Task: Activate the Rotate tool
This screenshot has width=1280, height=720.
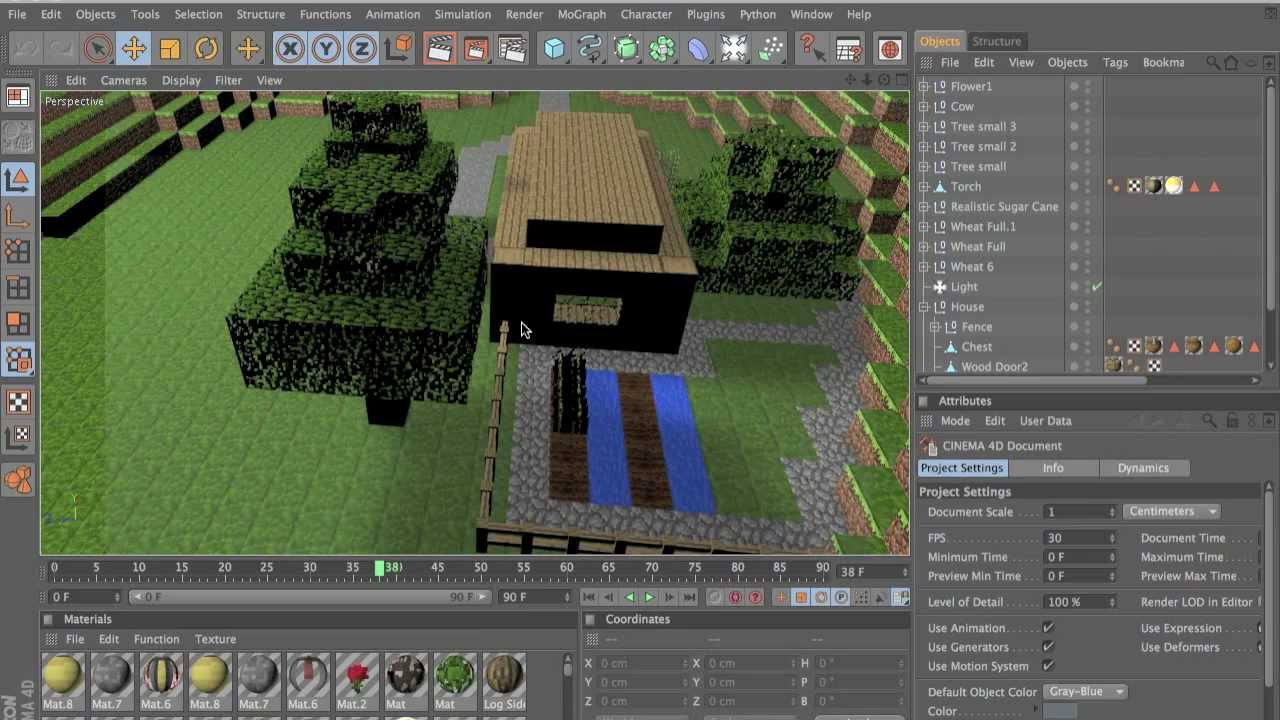Action: (x=206, y=48)
